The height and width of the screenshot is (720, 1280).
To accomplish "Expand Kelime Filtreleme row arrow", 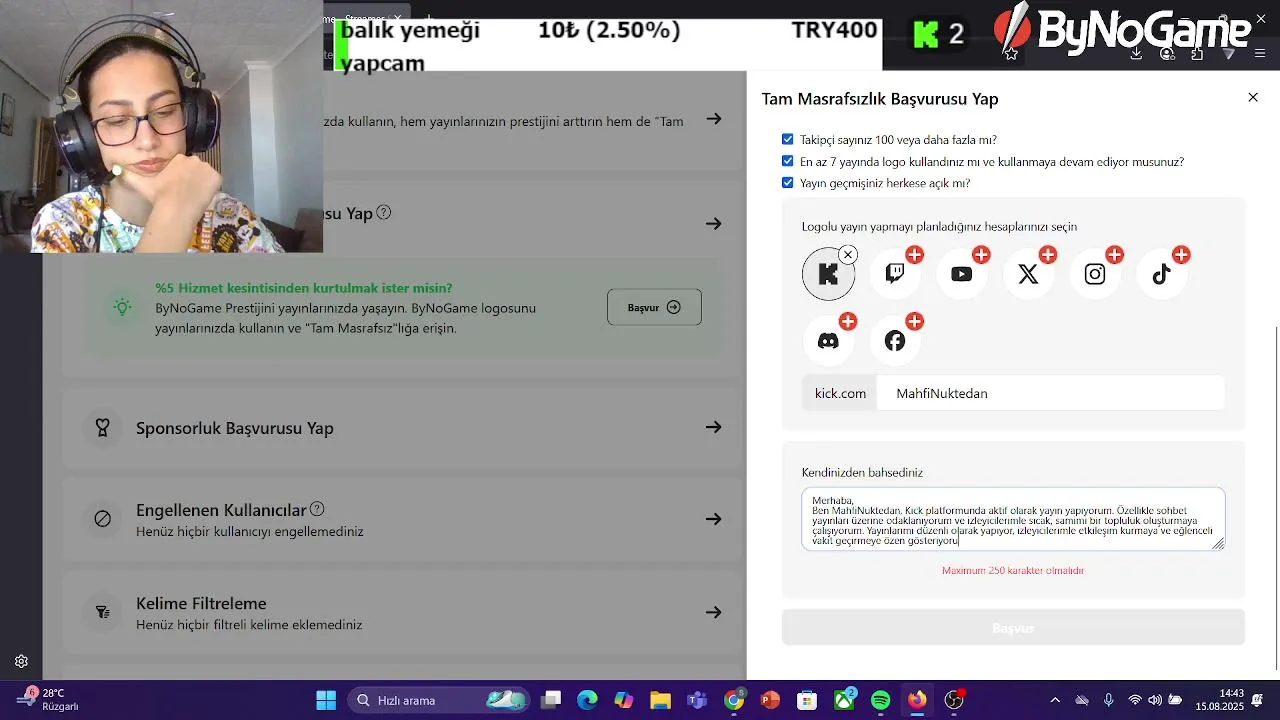I will pyautogui.click(x=713, y=612).
